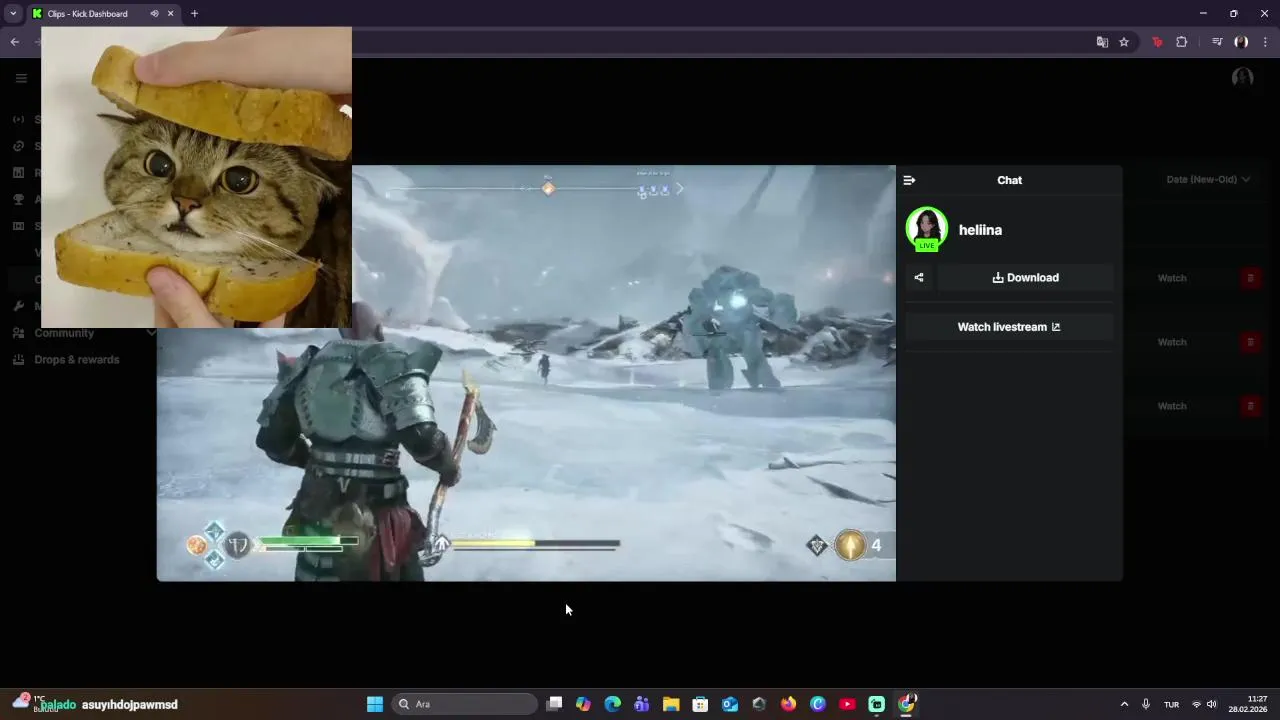This screenshot has width=1280, height=720.
Task: Open the translate page icon
Action: (1102, 42)
